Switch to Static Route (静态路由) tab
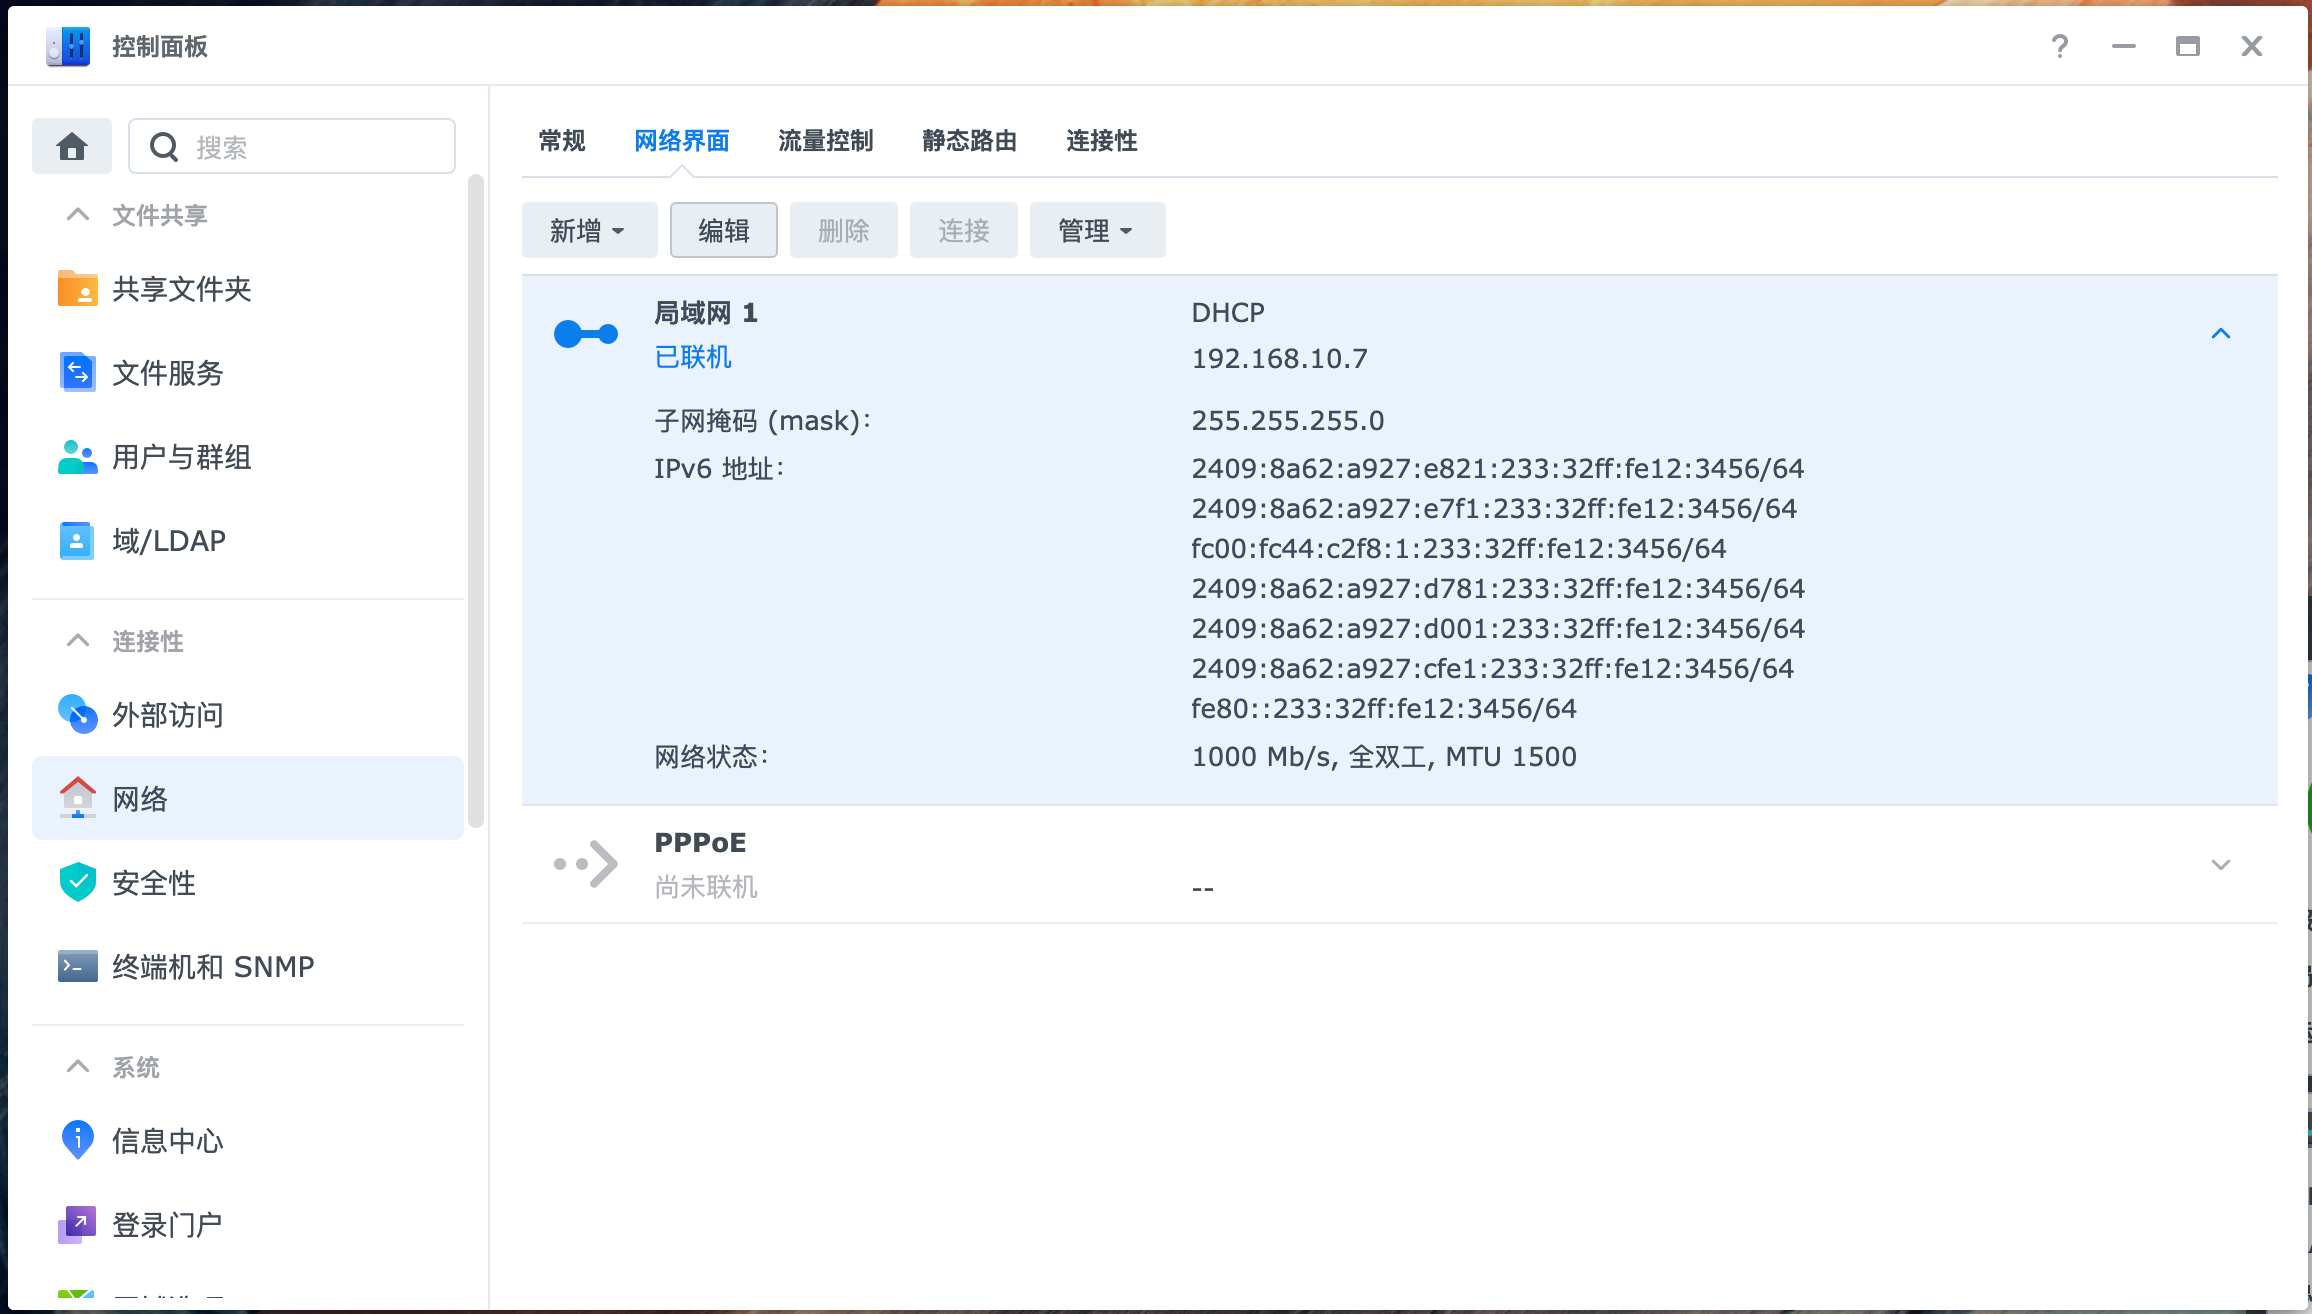This screenshot has width=2312, height=1314. (969, 141)
